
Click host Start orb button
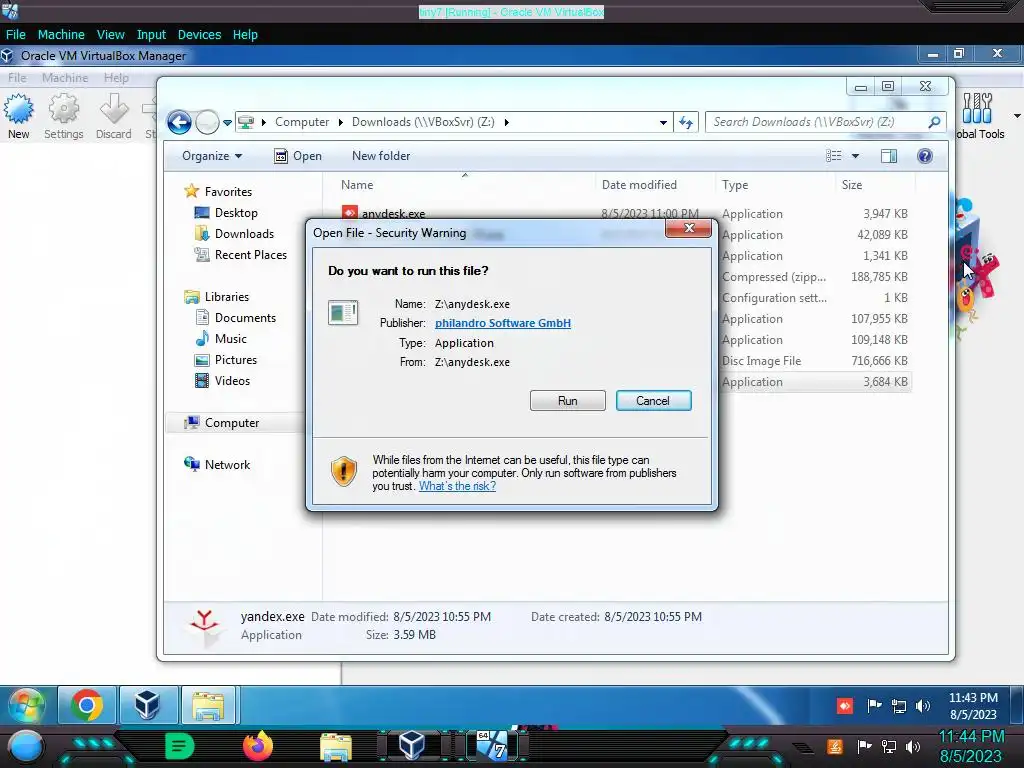pos(26,746)
